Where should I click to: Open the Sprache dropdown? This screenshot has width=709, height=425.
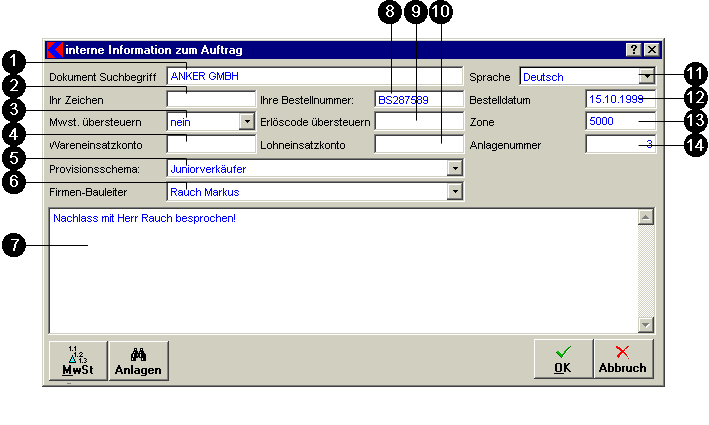pos(647,76)
